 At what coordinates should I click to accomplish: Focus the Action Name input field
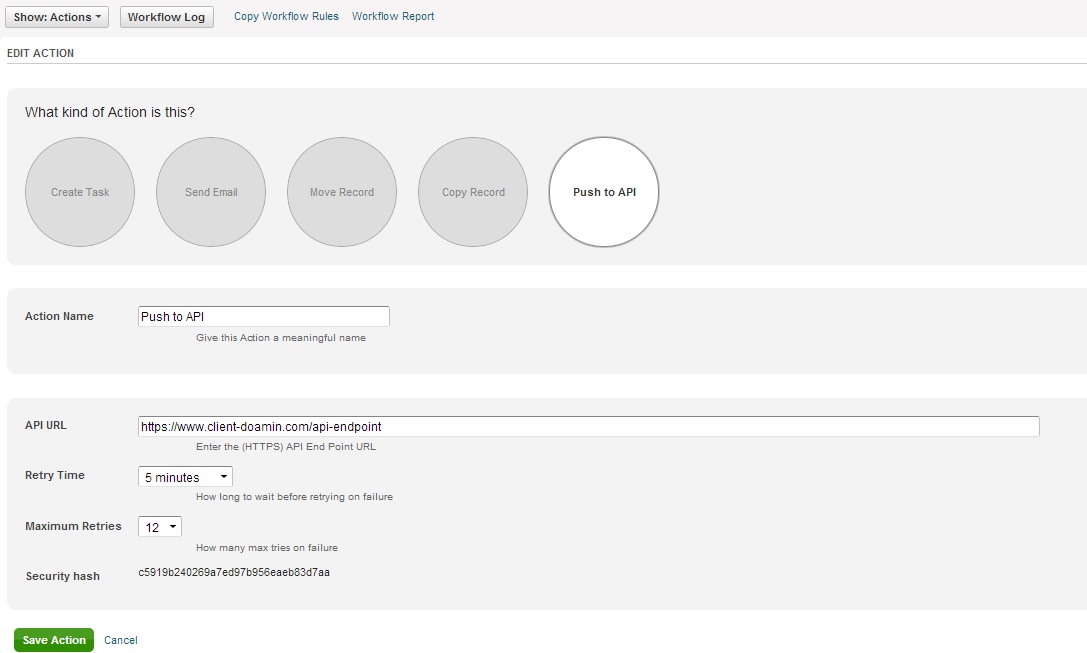coord(263,316)
